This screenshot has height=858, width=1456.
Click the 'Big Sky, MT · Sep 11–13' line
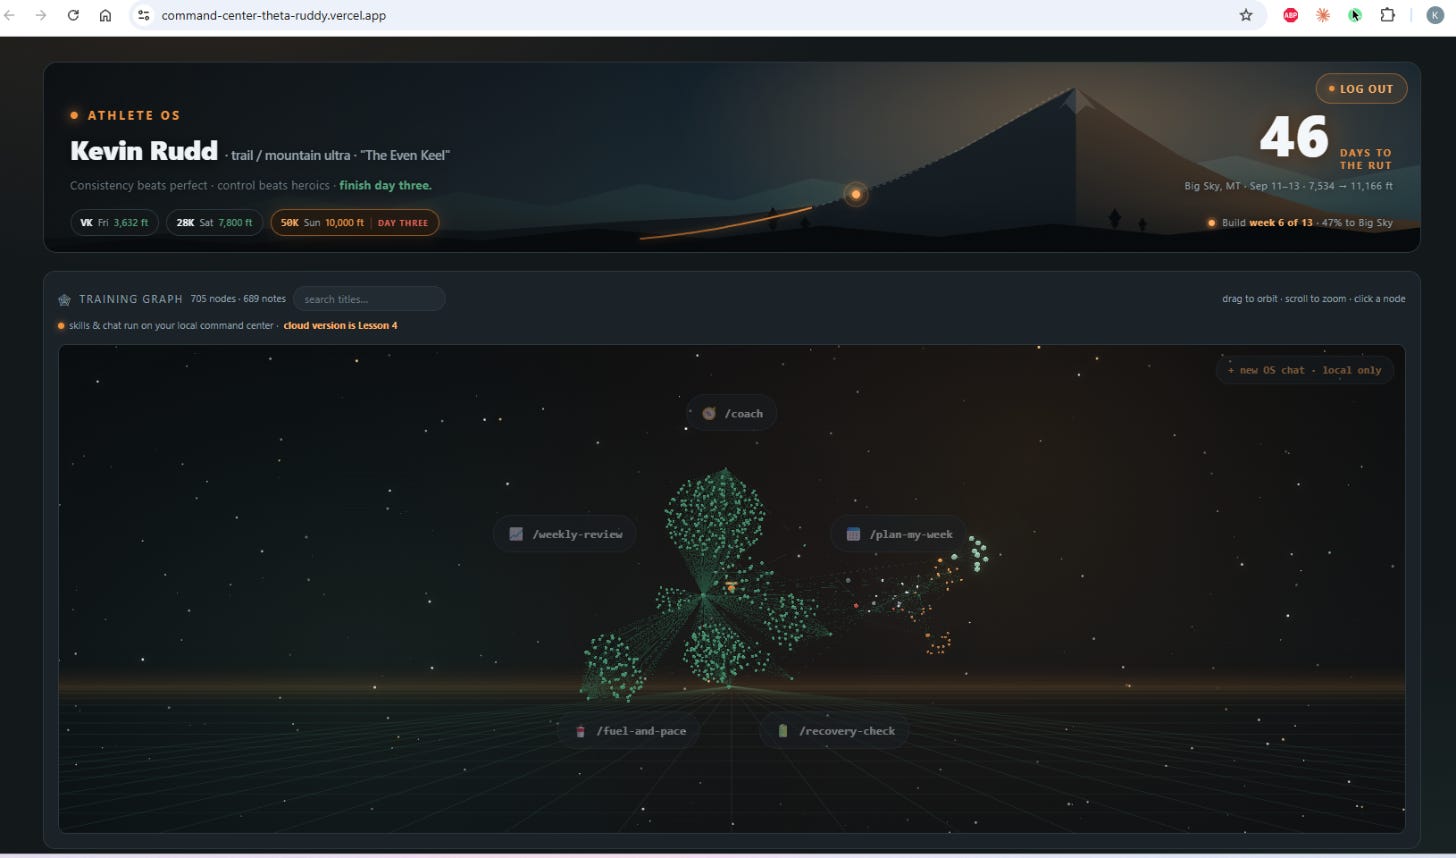coord(1289,186)
